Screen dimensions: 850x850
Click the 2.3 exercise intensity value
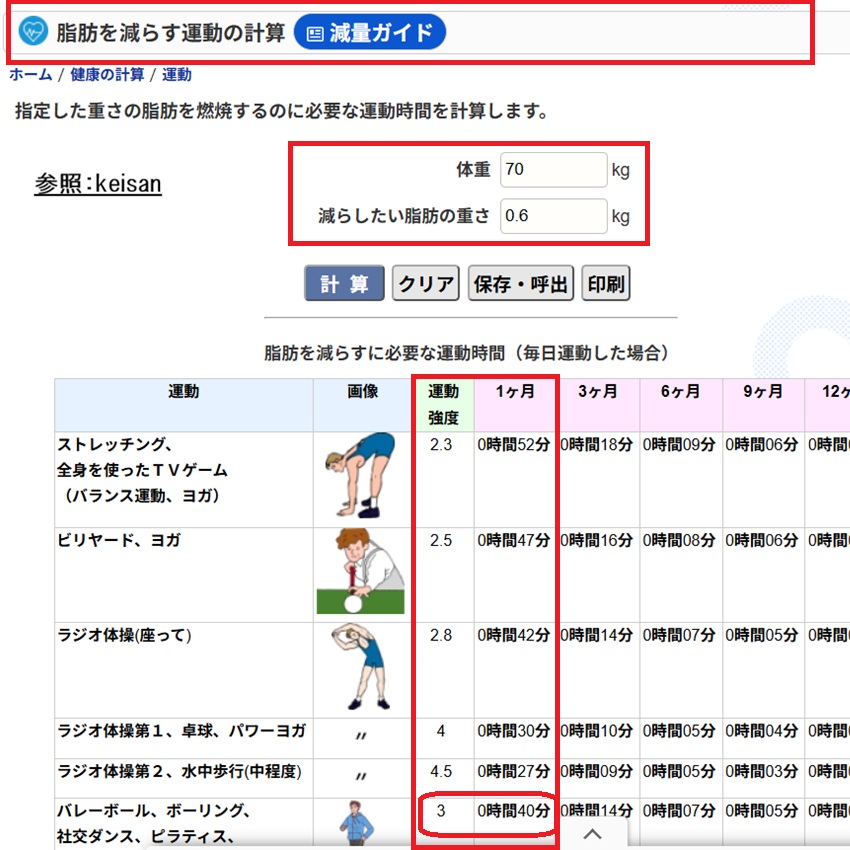click(441, 445)
